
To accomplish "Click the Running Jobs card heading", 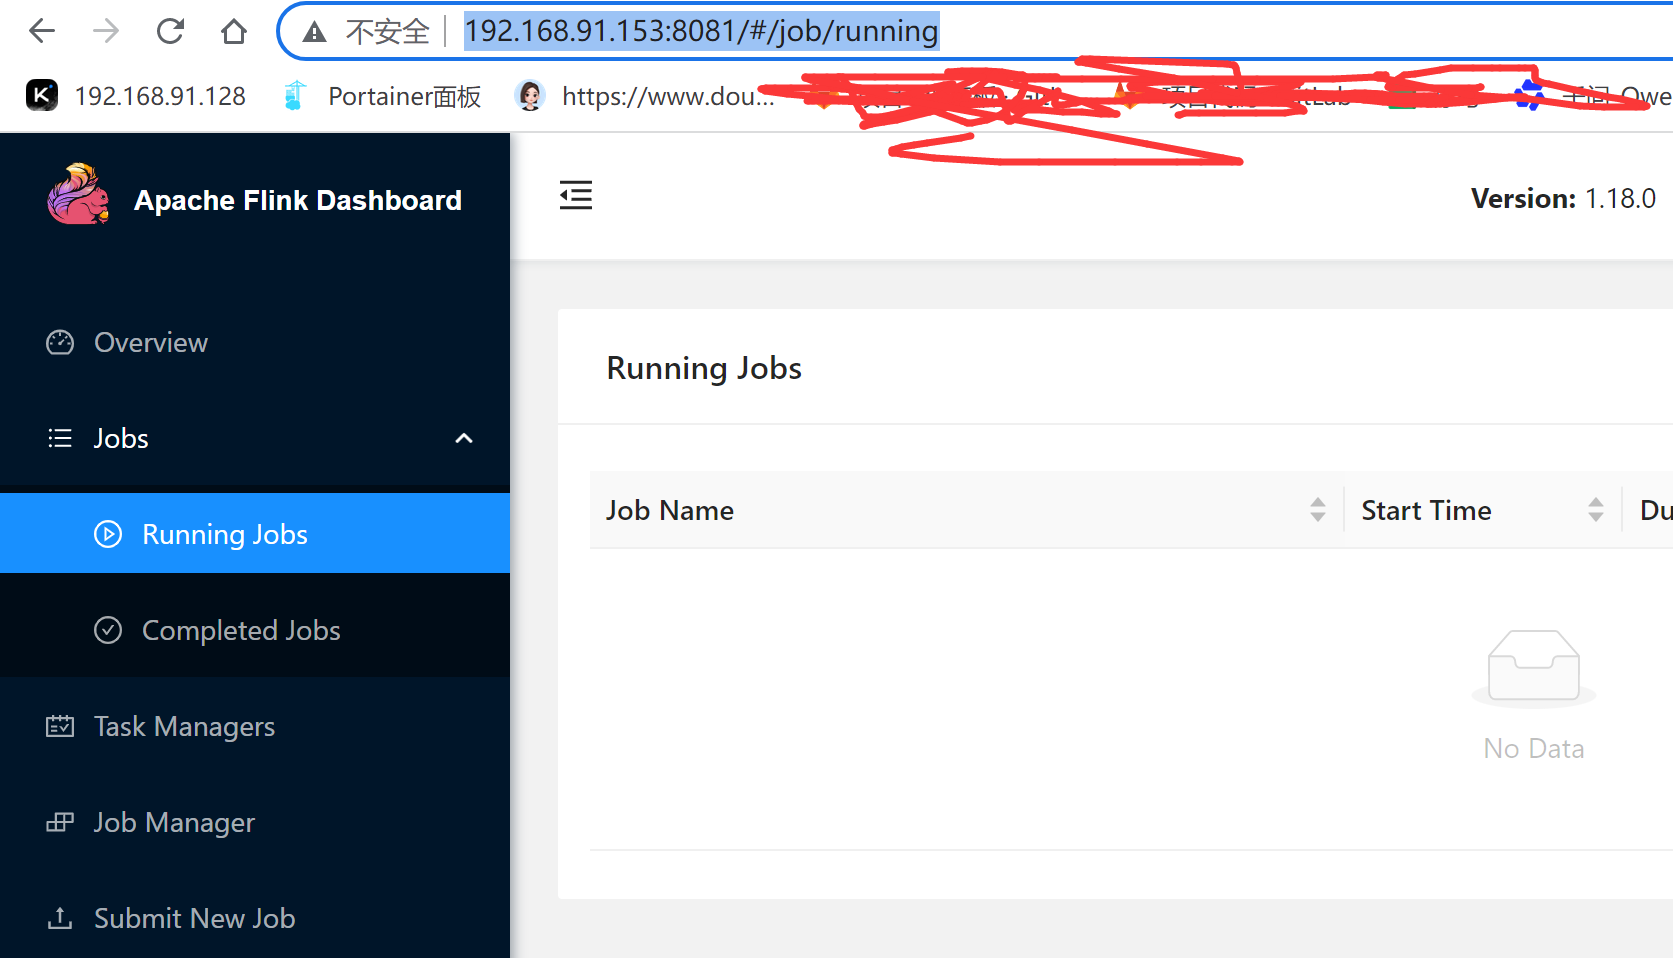I will coord(704,368).
